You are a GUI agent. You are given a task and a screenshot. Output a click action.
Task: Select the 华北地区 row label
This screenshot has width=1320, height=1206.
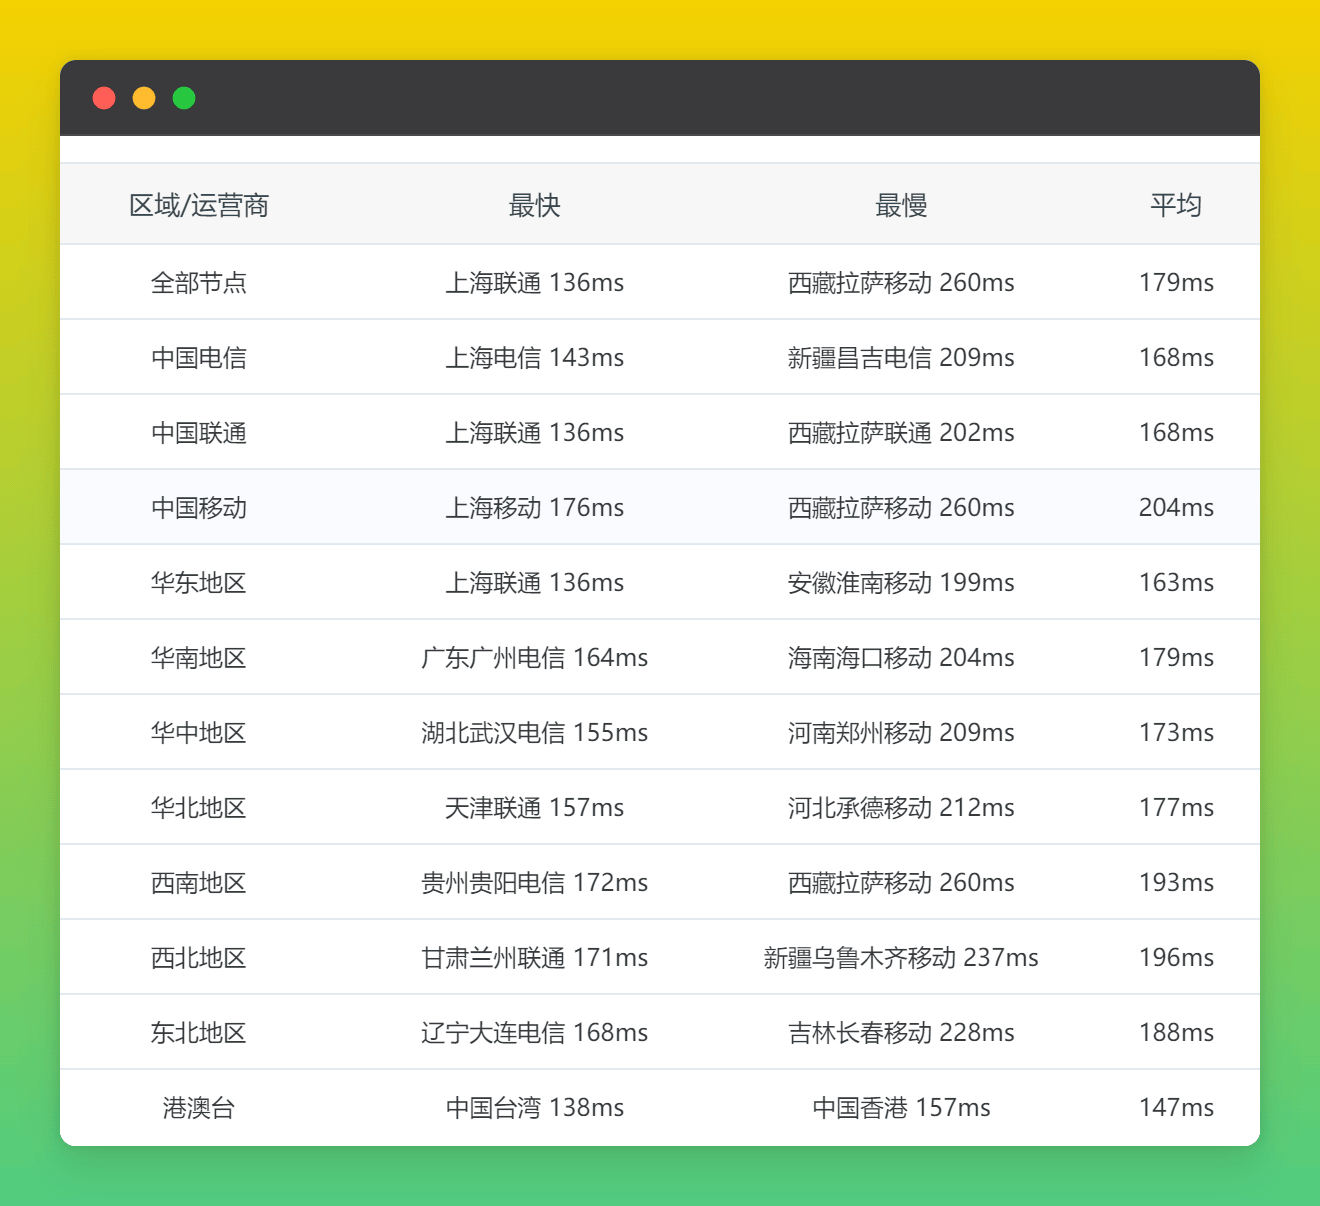pyautogui.click(x=199, y=808)
